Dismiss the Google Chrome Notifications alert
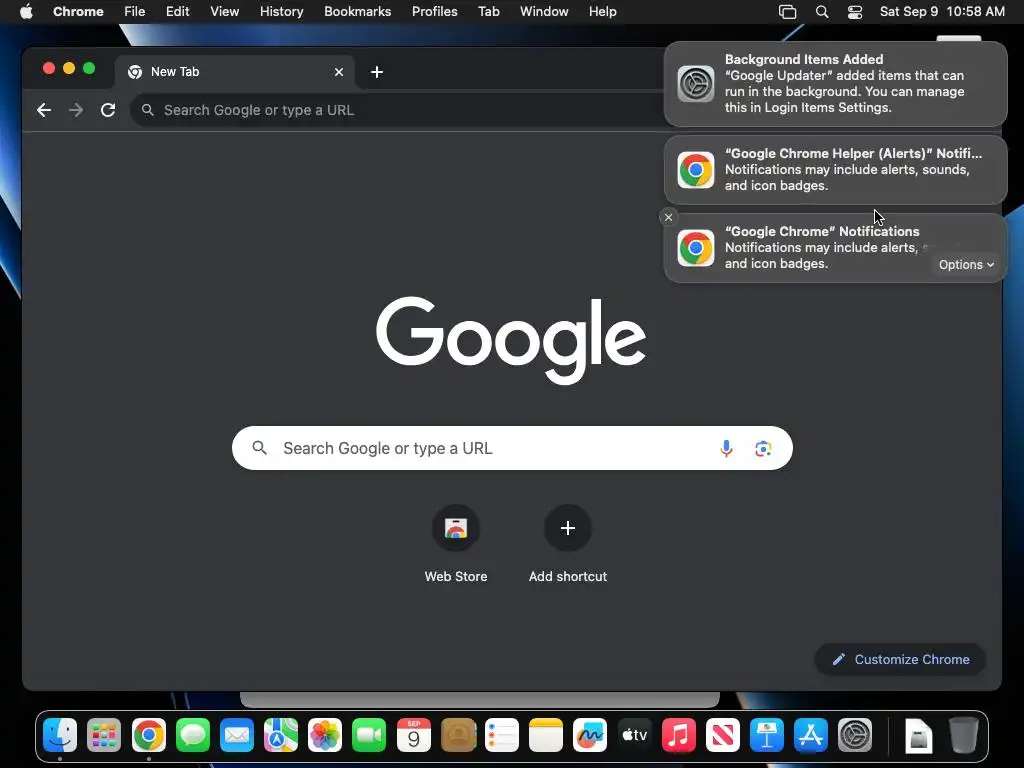The height and width of the screenshot is (768, 1024). click(668, 217)
